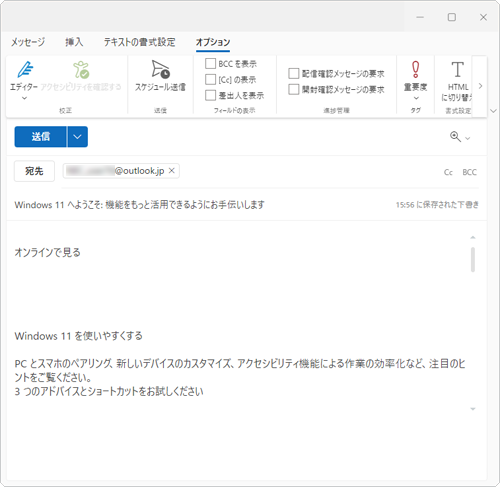
Task: Click the scroll down arrow in body
Action: [x=473, y=409]
